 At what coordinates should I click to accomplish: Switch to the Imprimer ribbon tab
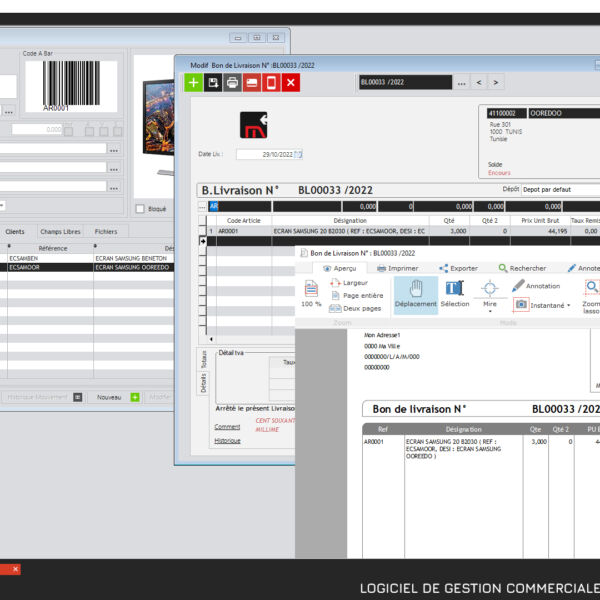(396, 268)
